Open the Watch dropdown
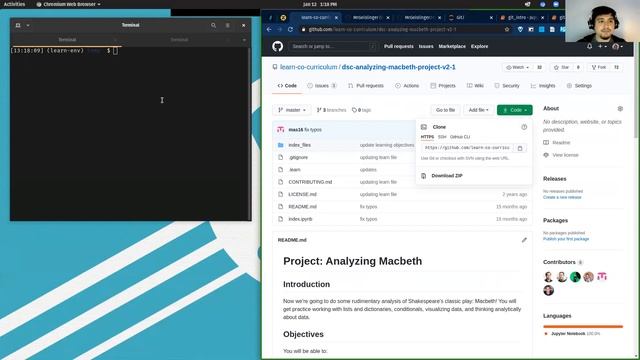This screenshot has width=640, height=360. [x=518, y=67]
